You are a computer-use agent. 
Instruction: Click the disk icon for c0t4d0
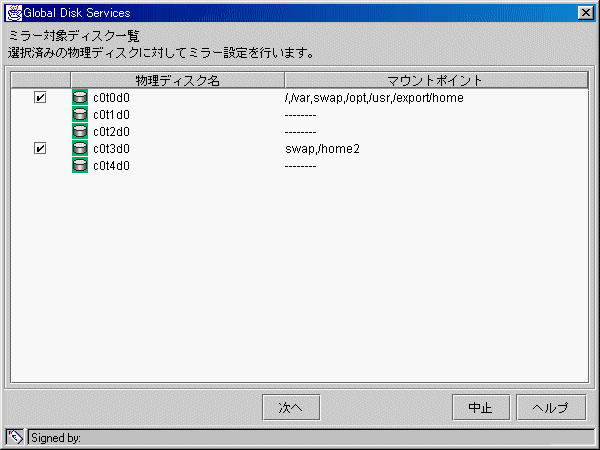pos(80,165)
